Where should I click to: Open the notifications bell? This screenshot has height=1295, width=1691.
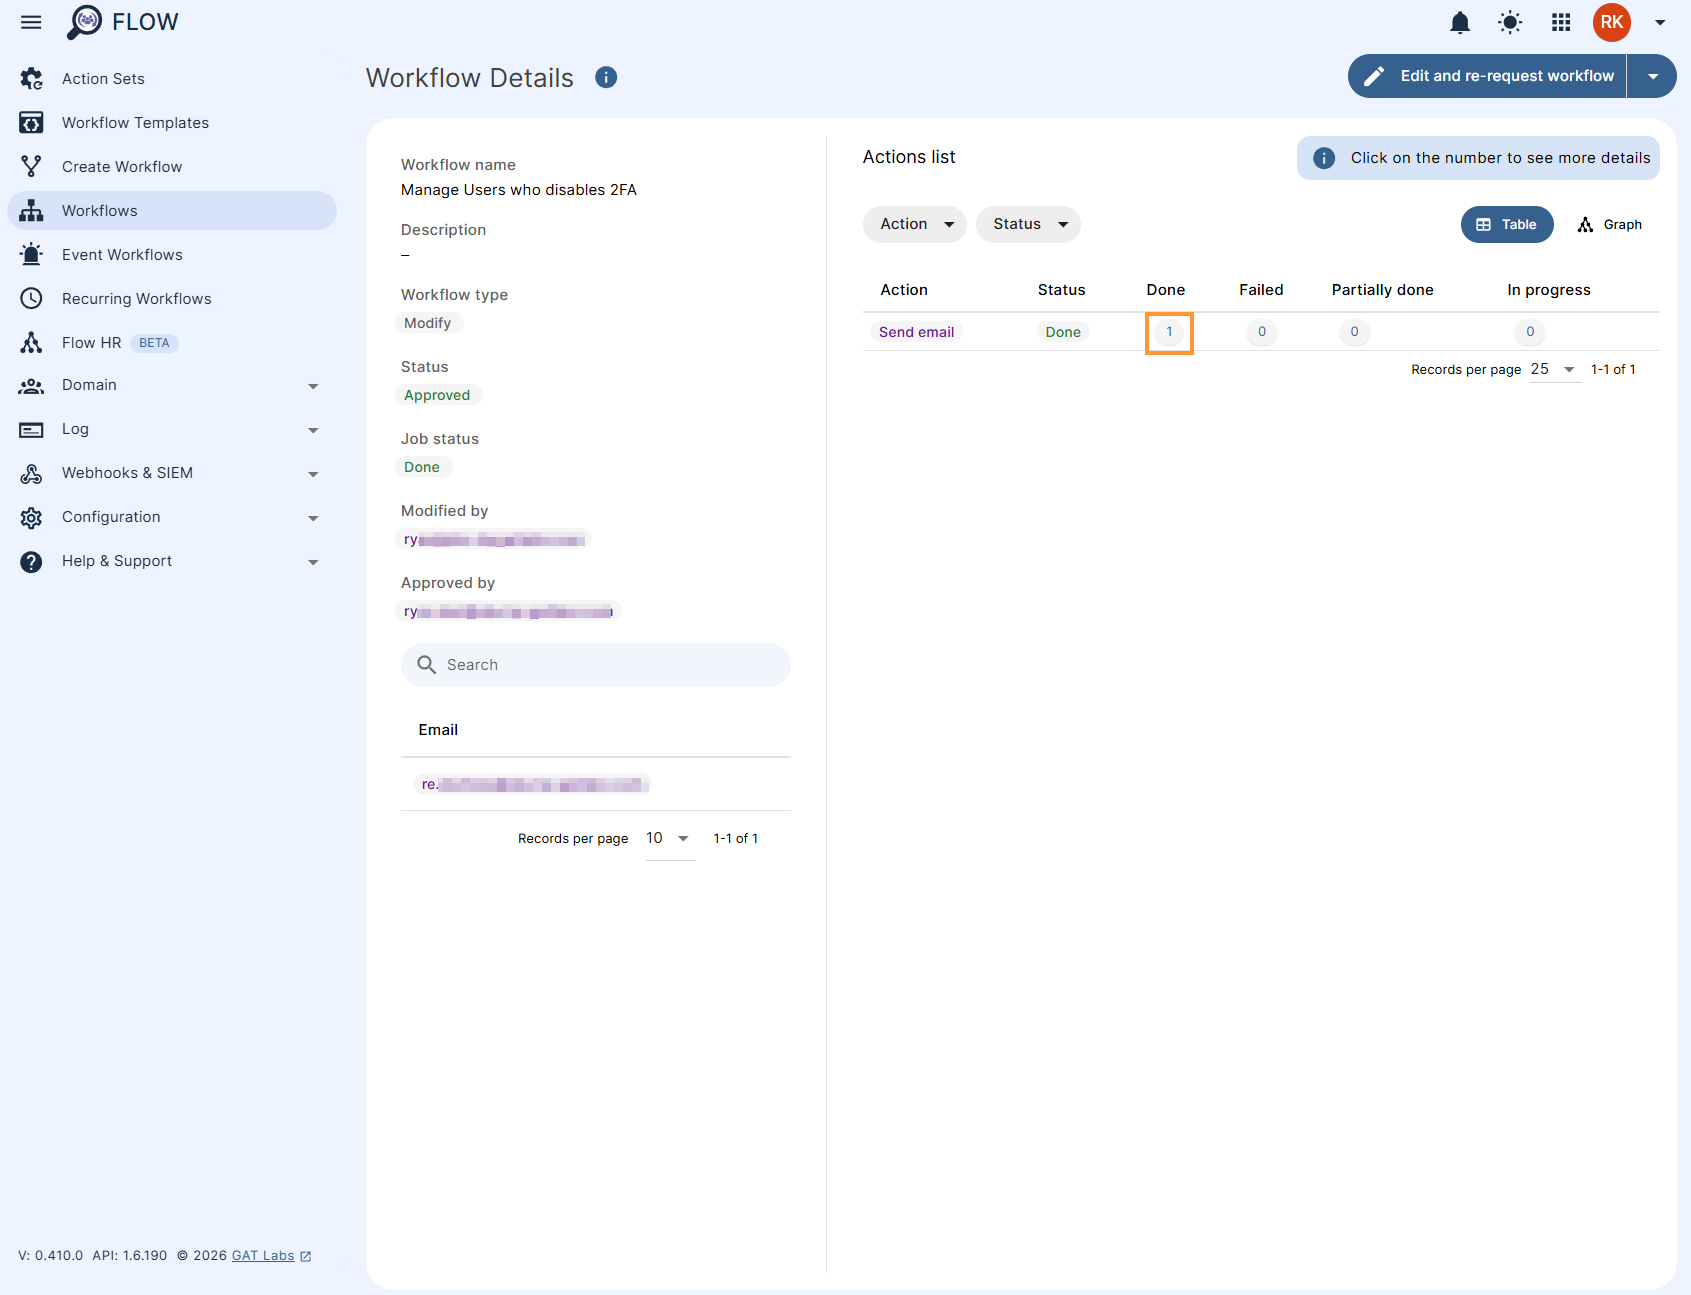(1459, 22)
